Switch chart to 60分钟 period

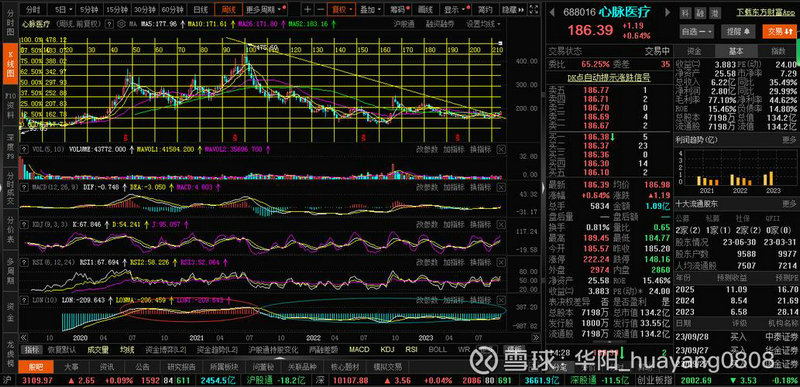click(172, 10)
